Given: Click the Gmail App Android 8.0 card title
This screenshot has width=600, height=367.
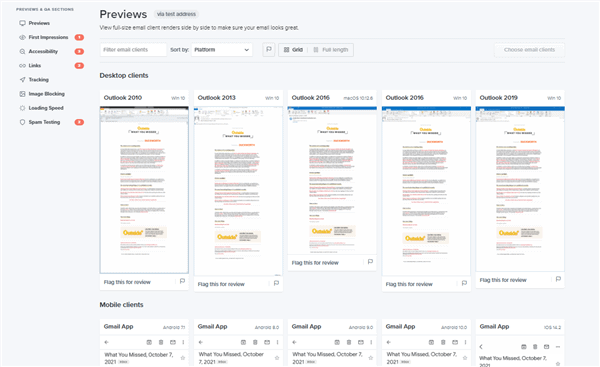Looking at the screenshot, I should [212, 326].
